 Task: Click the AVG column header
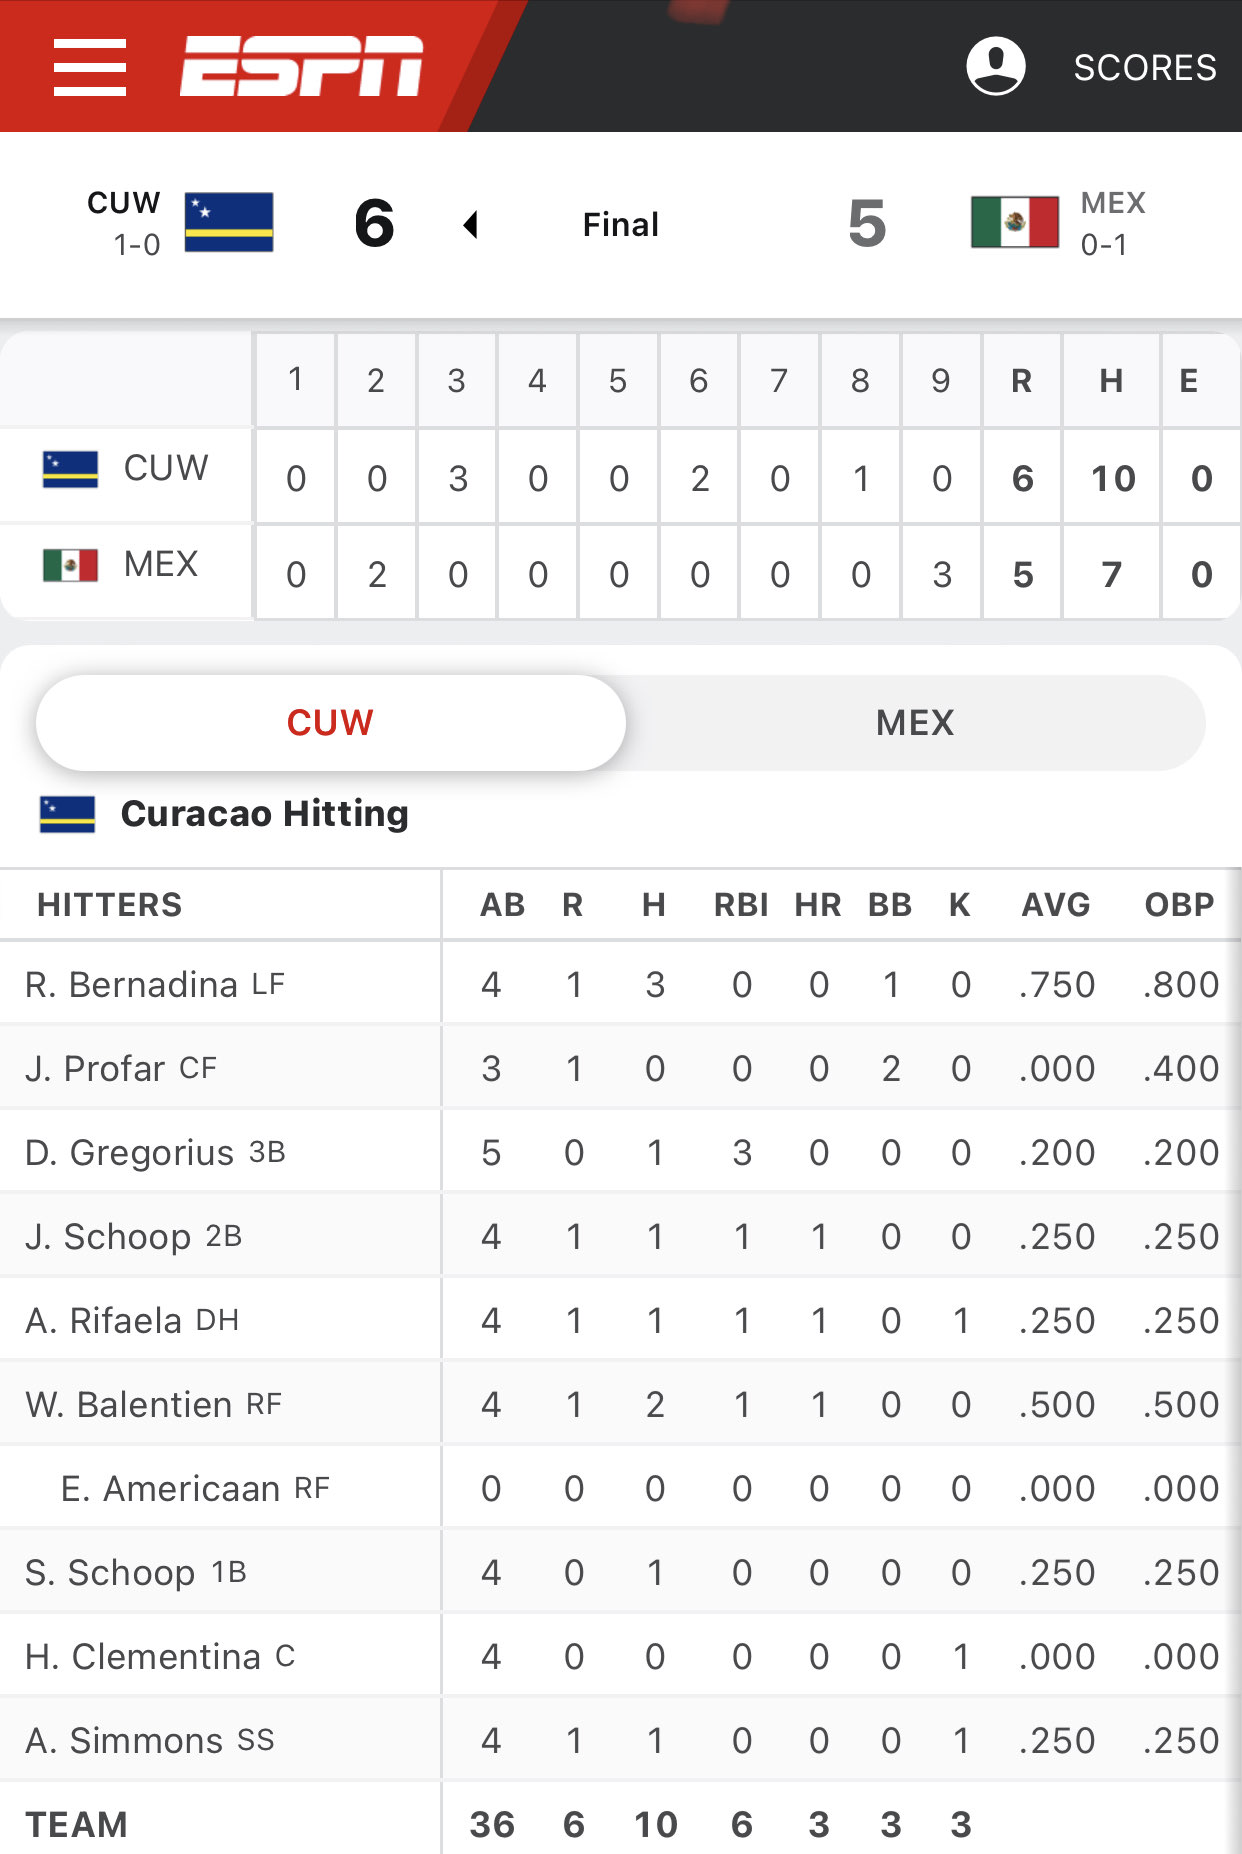1055,905
